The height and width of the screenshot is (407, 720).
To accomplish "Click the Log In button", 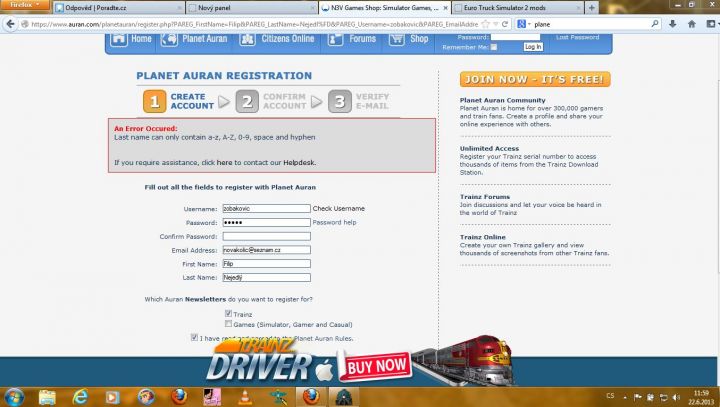I will point(533,47).
